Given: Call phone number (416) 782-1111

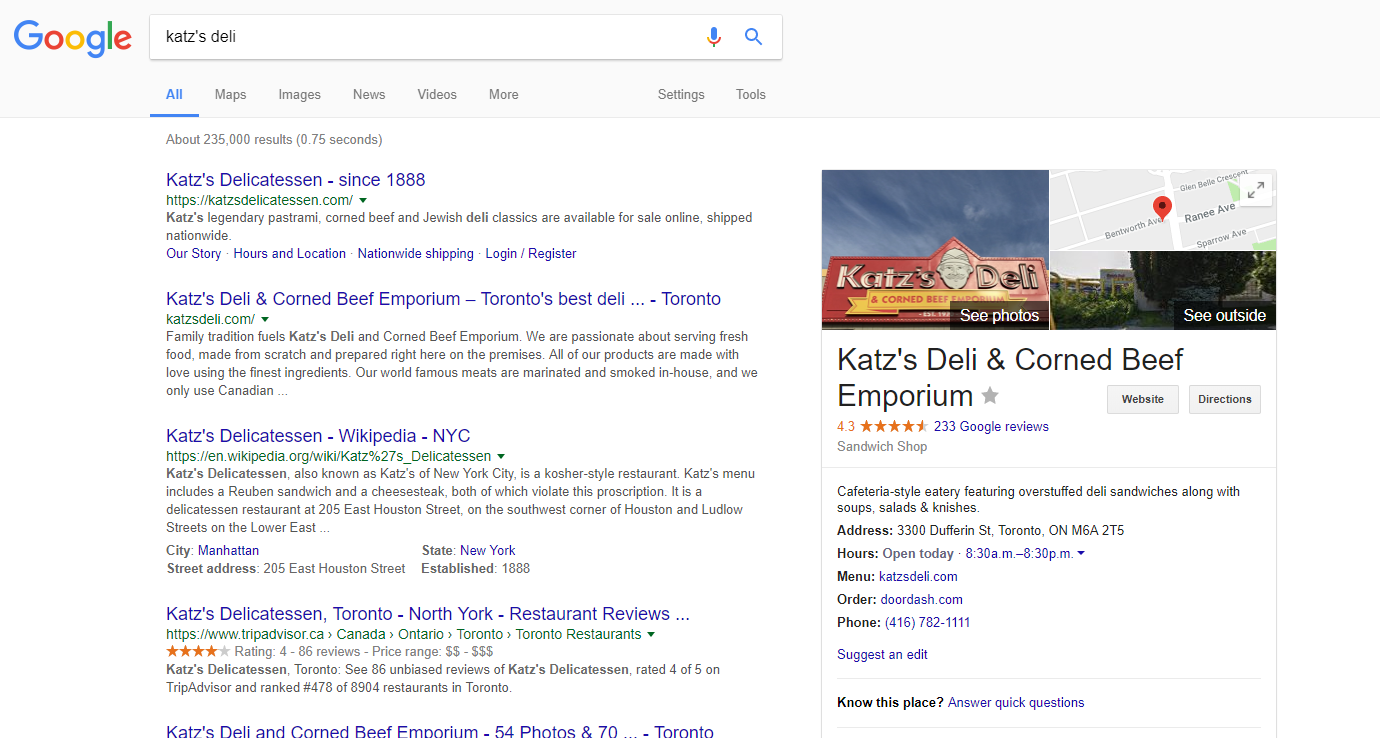Looking at the screenshot, I should tap(927, 623).
